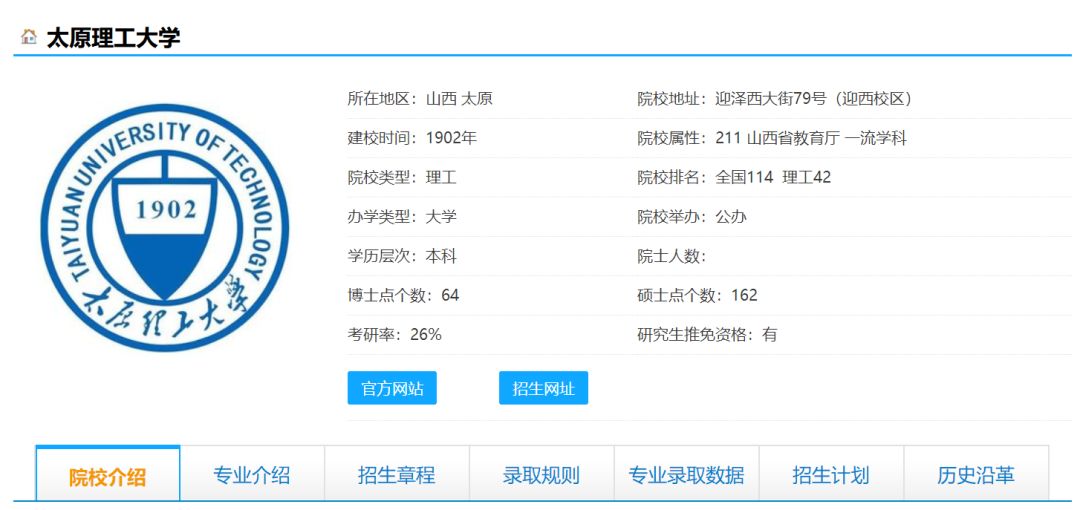Select the 院校介绍 tab
This screenshot has width=1080, height=510.
coord(107,475)
